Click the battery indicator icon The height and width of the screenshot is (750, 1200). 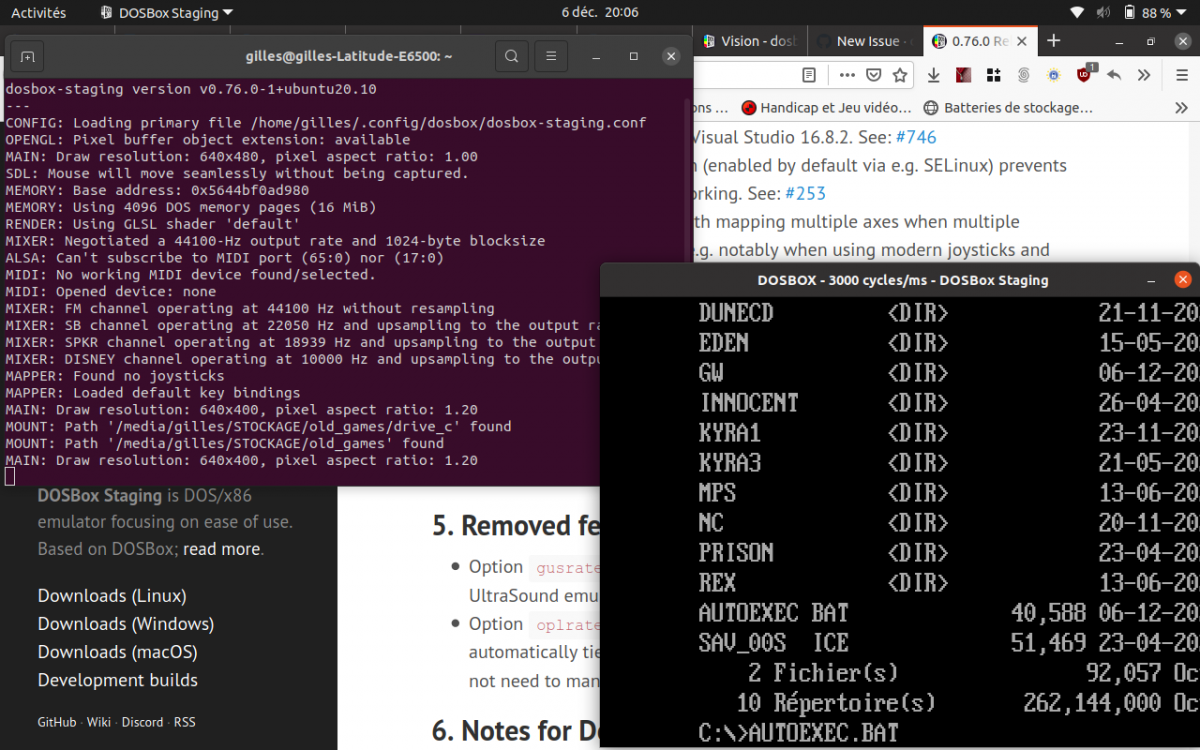click(1130, 13)
